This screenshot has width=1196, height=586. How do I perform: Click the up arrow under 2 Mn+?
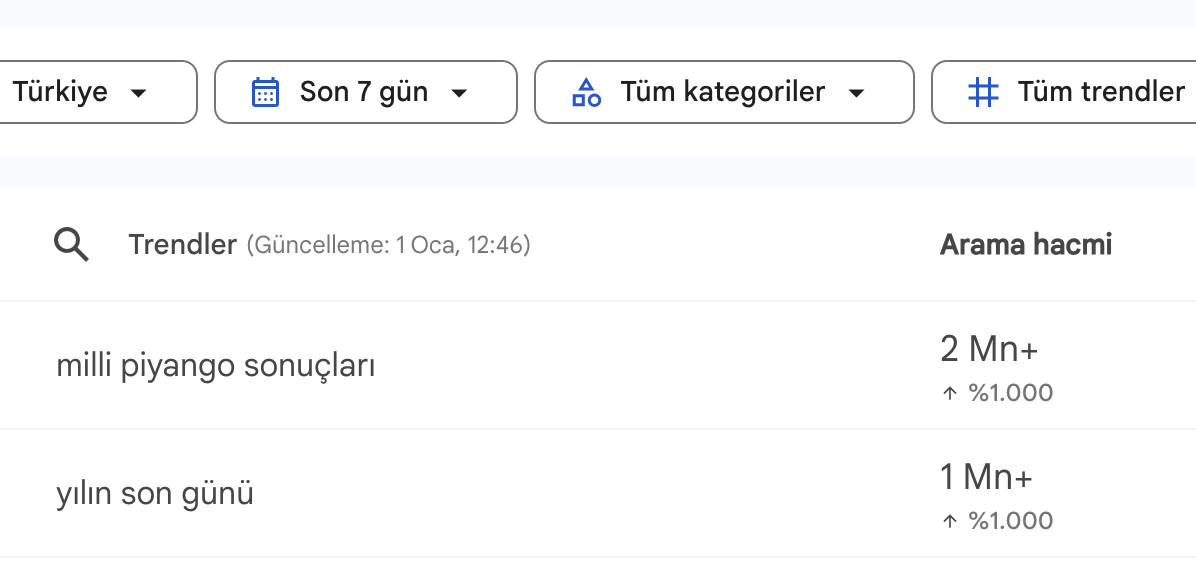click(950, 393)
